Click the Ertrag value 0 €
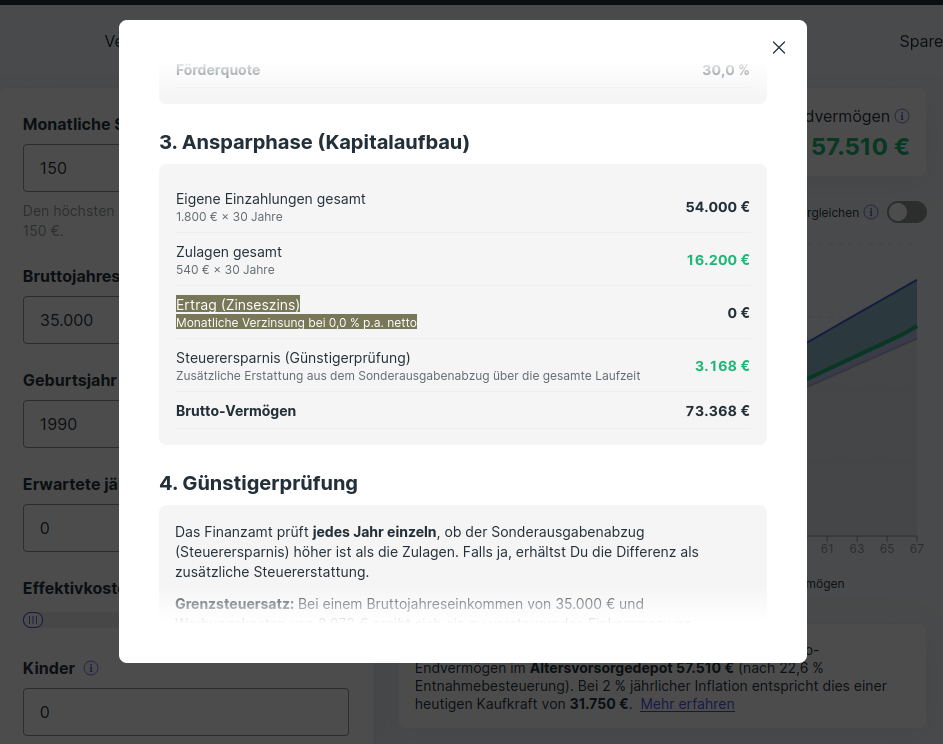The height and width of the screenshot is (744, 943). (x=739, y=313)
